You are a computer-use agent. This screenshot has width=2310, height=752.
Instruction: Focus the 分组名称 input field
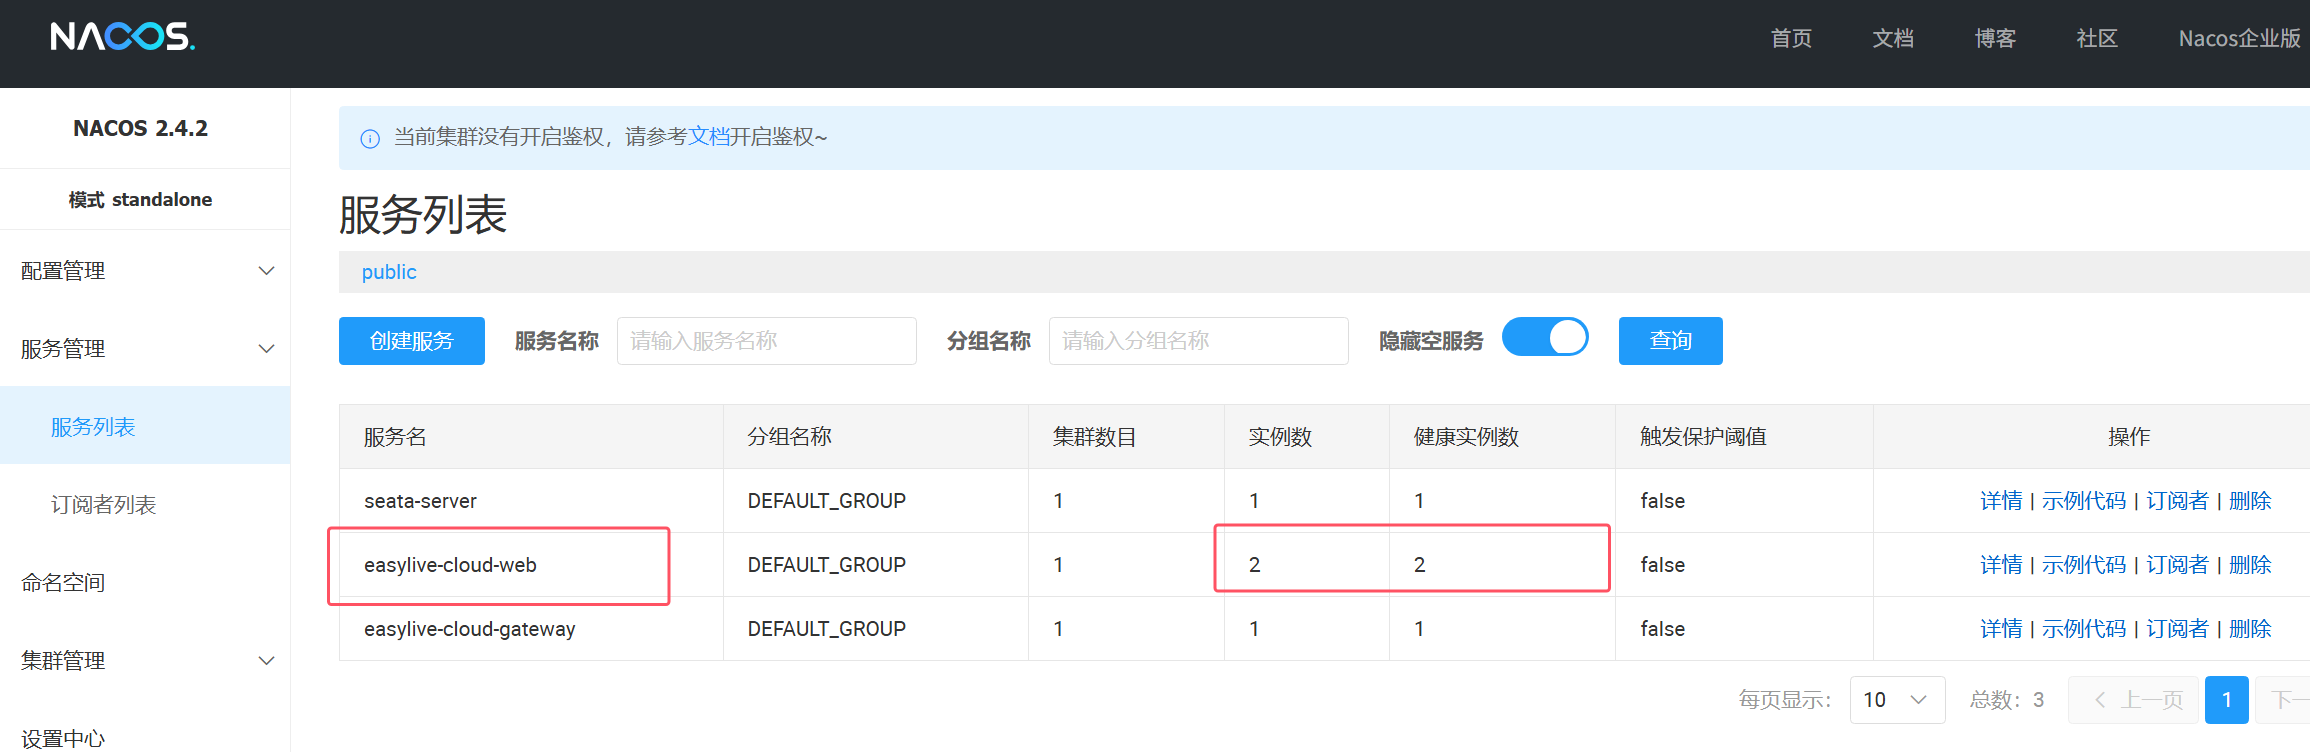(1199, 341)
